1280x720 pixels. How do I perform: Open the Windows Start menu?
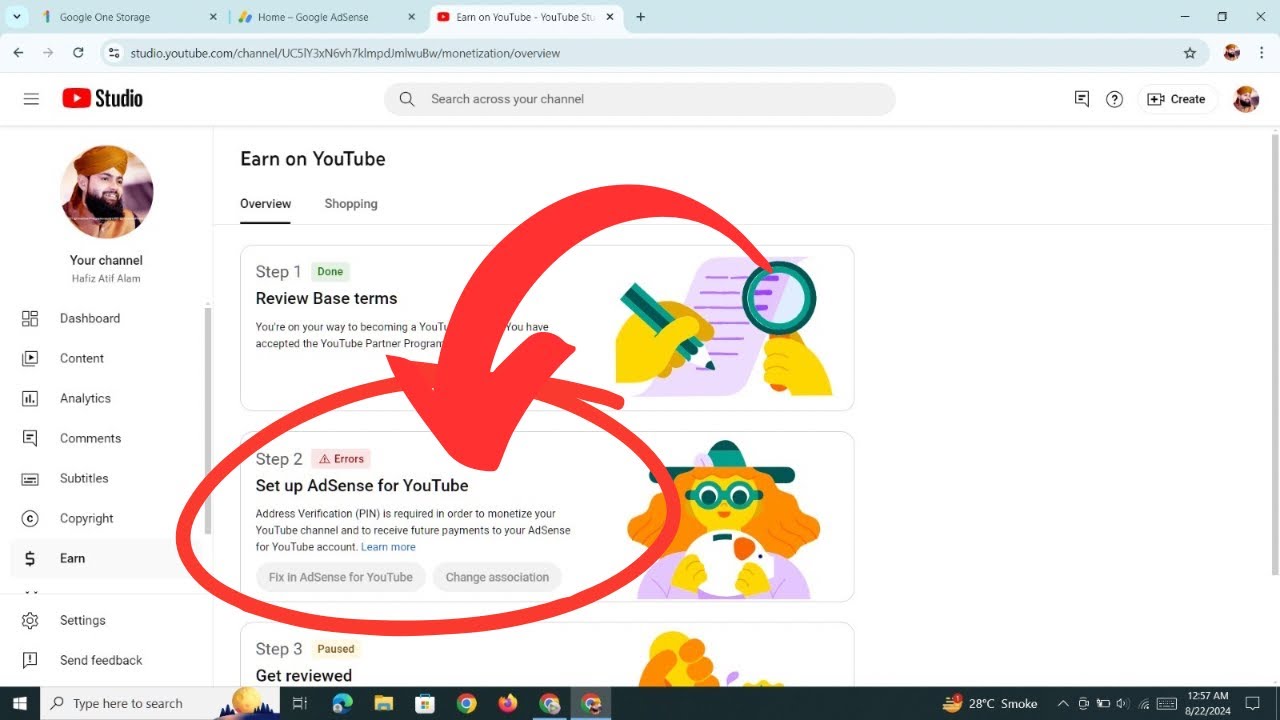tap(20, 703)
